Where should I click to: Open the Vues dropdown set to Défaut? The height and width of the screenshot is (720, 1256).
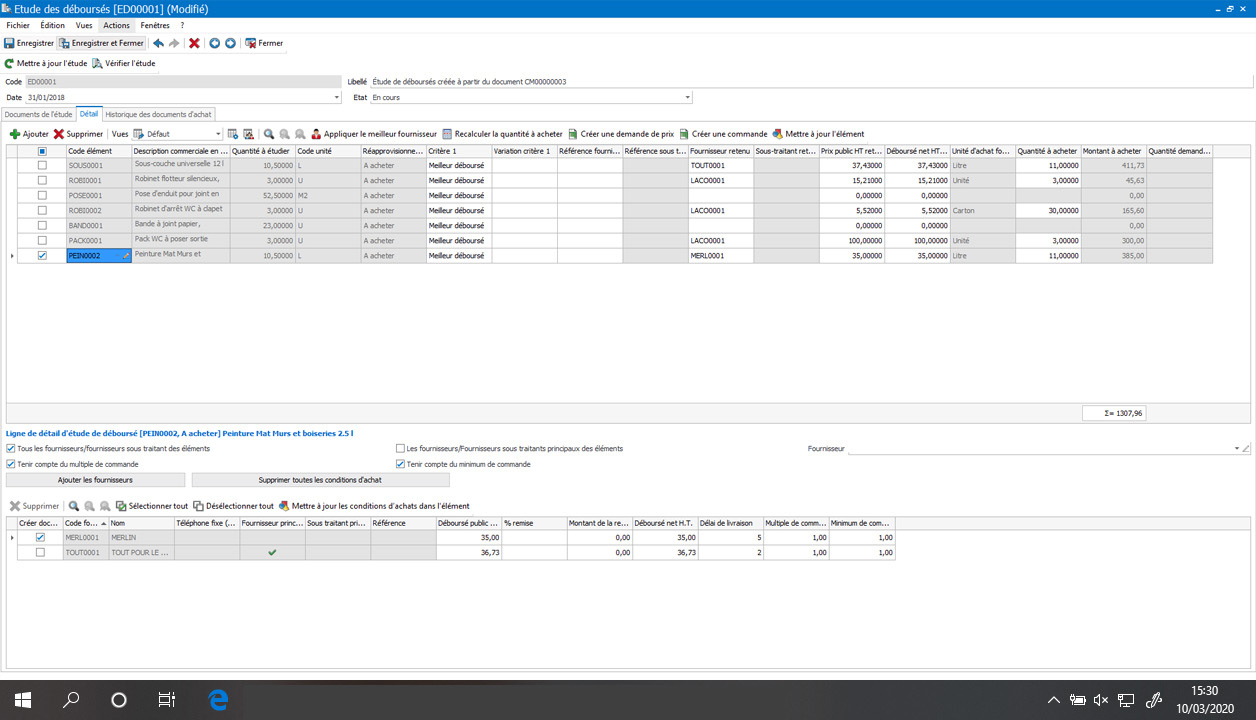[x=218, y=134]
